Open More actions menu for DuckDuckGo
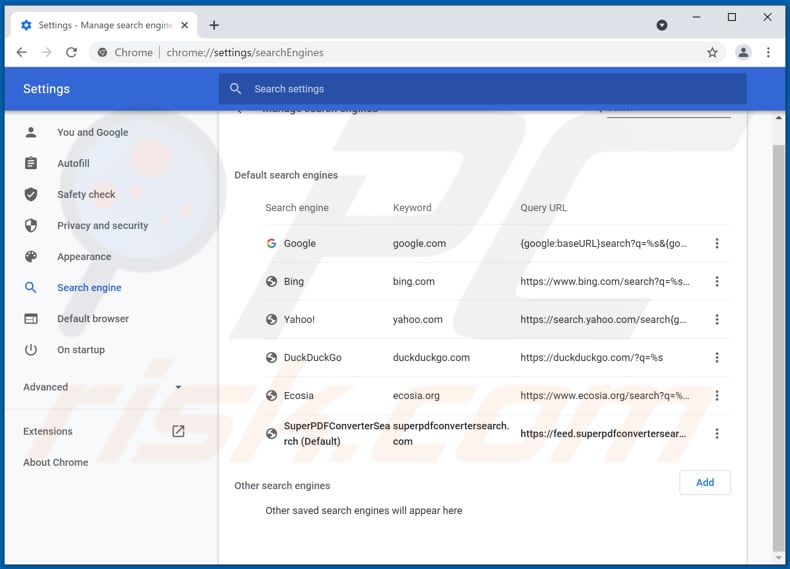Viewport: 790px width, 569px height. point(717,357)
